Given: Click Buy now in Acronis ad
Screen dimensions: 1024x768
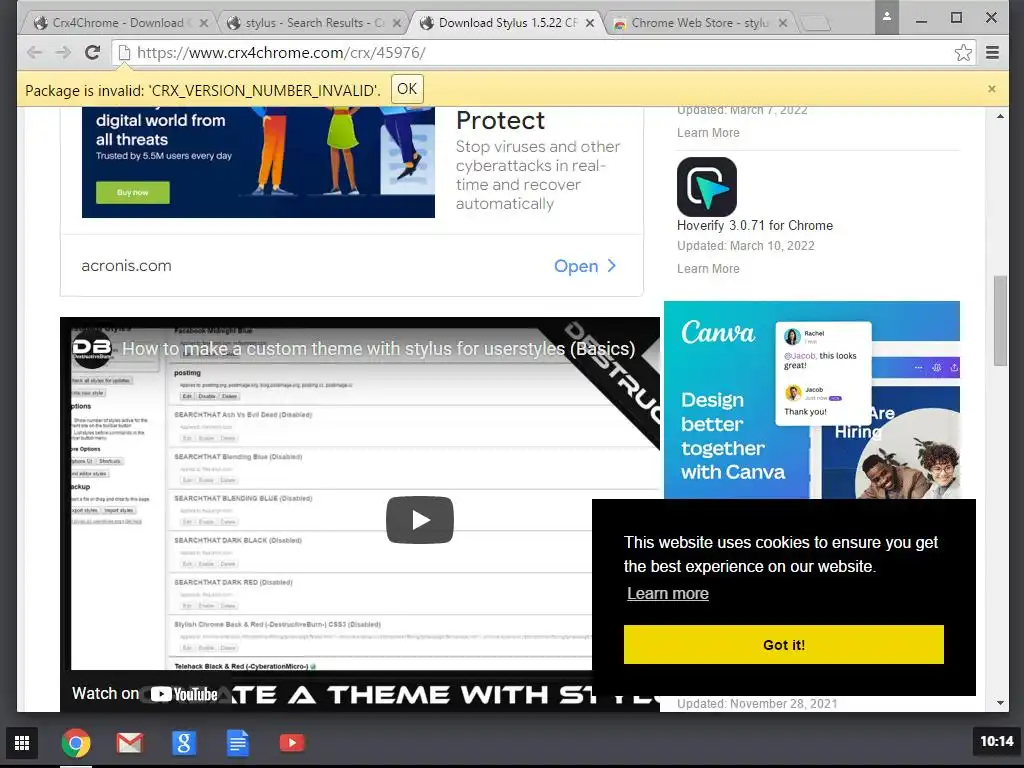Looking at the screenshot, I should (133, 193).
